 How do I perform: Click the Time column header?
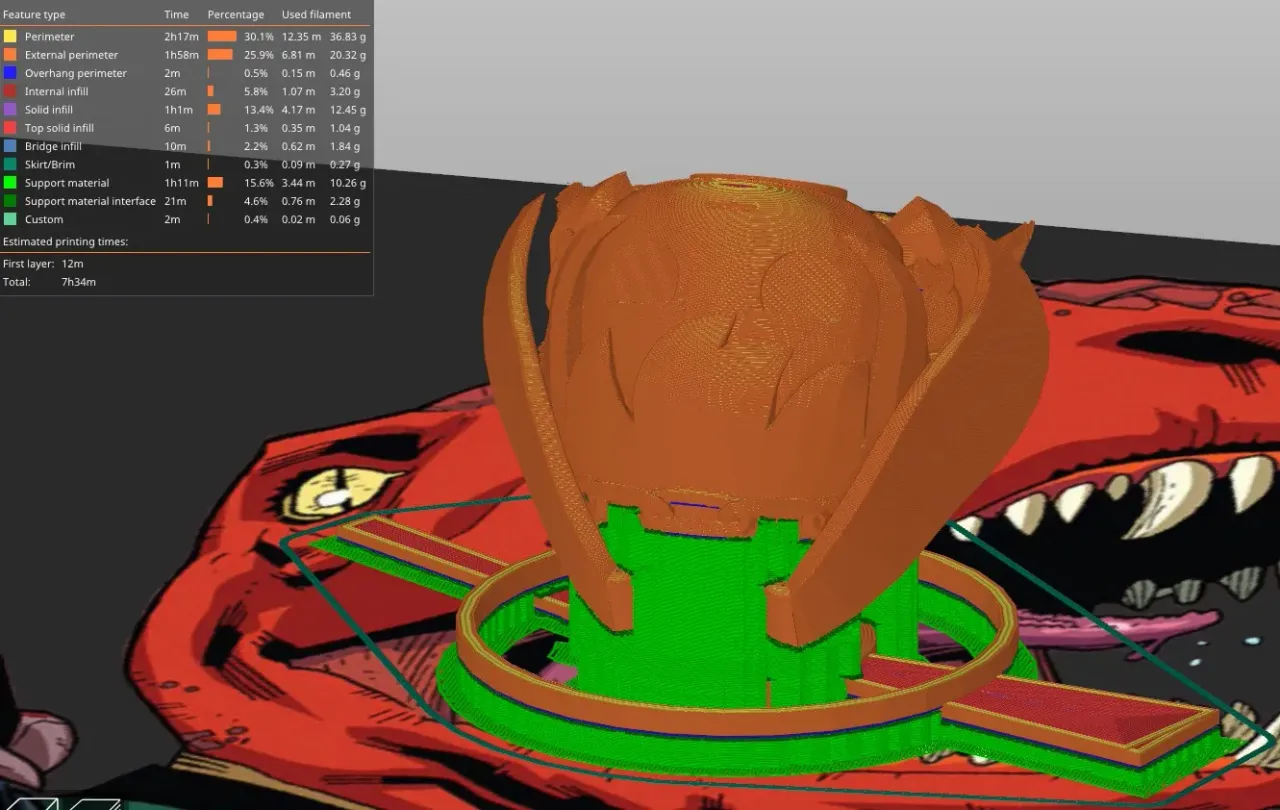176,15
